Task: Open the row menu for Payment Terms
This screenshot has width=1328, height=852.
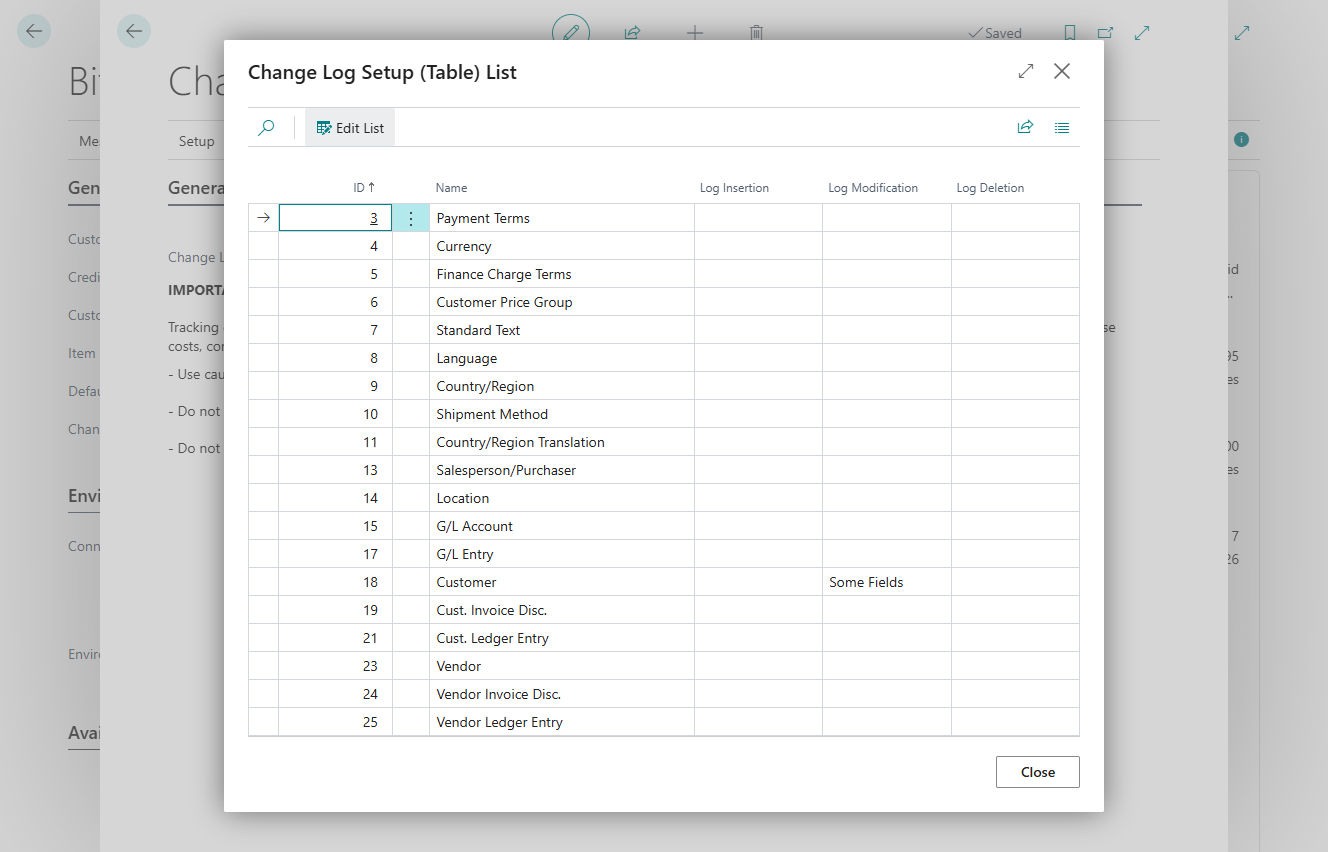Action: click(410, 218)
